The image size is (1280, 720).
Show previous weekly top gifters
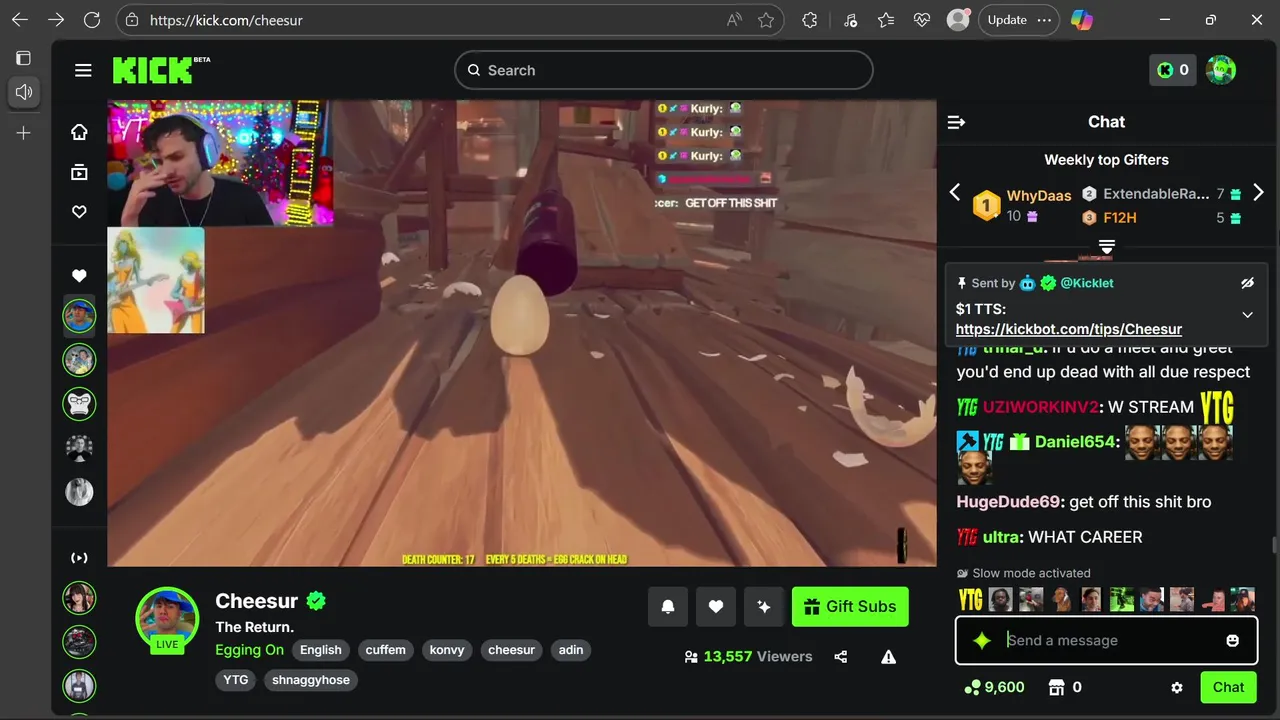tap(954, 192)
